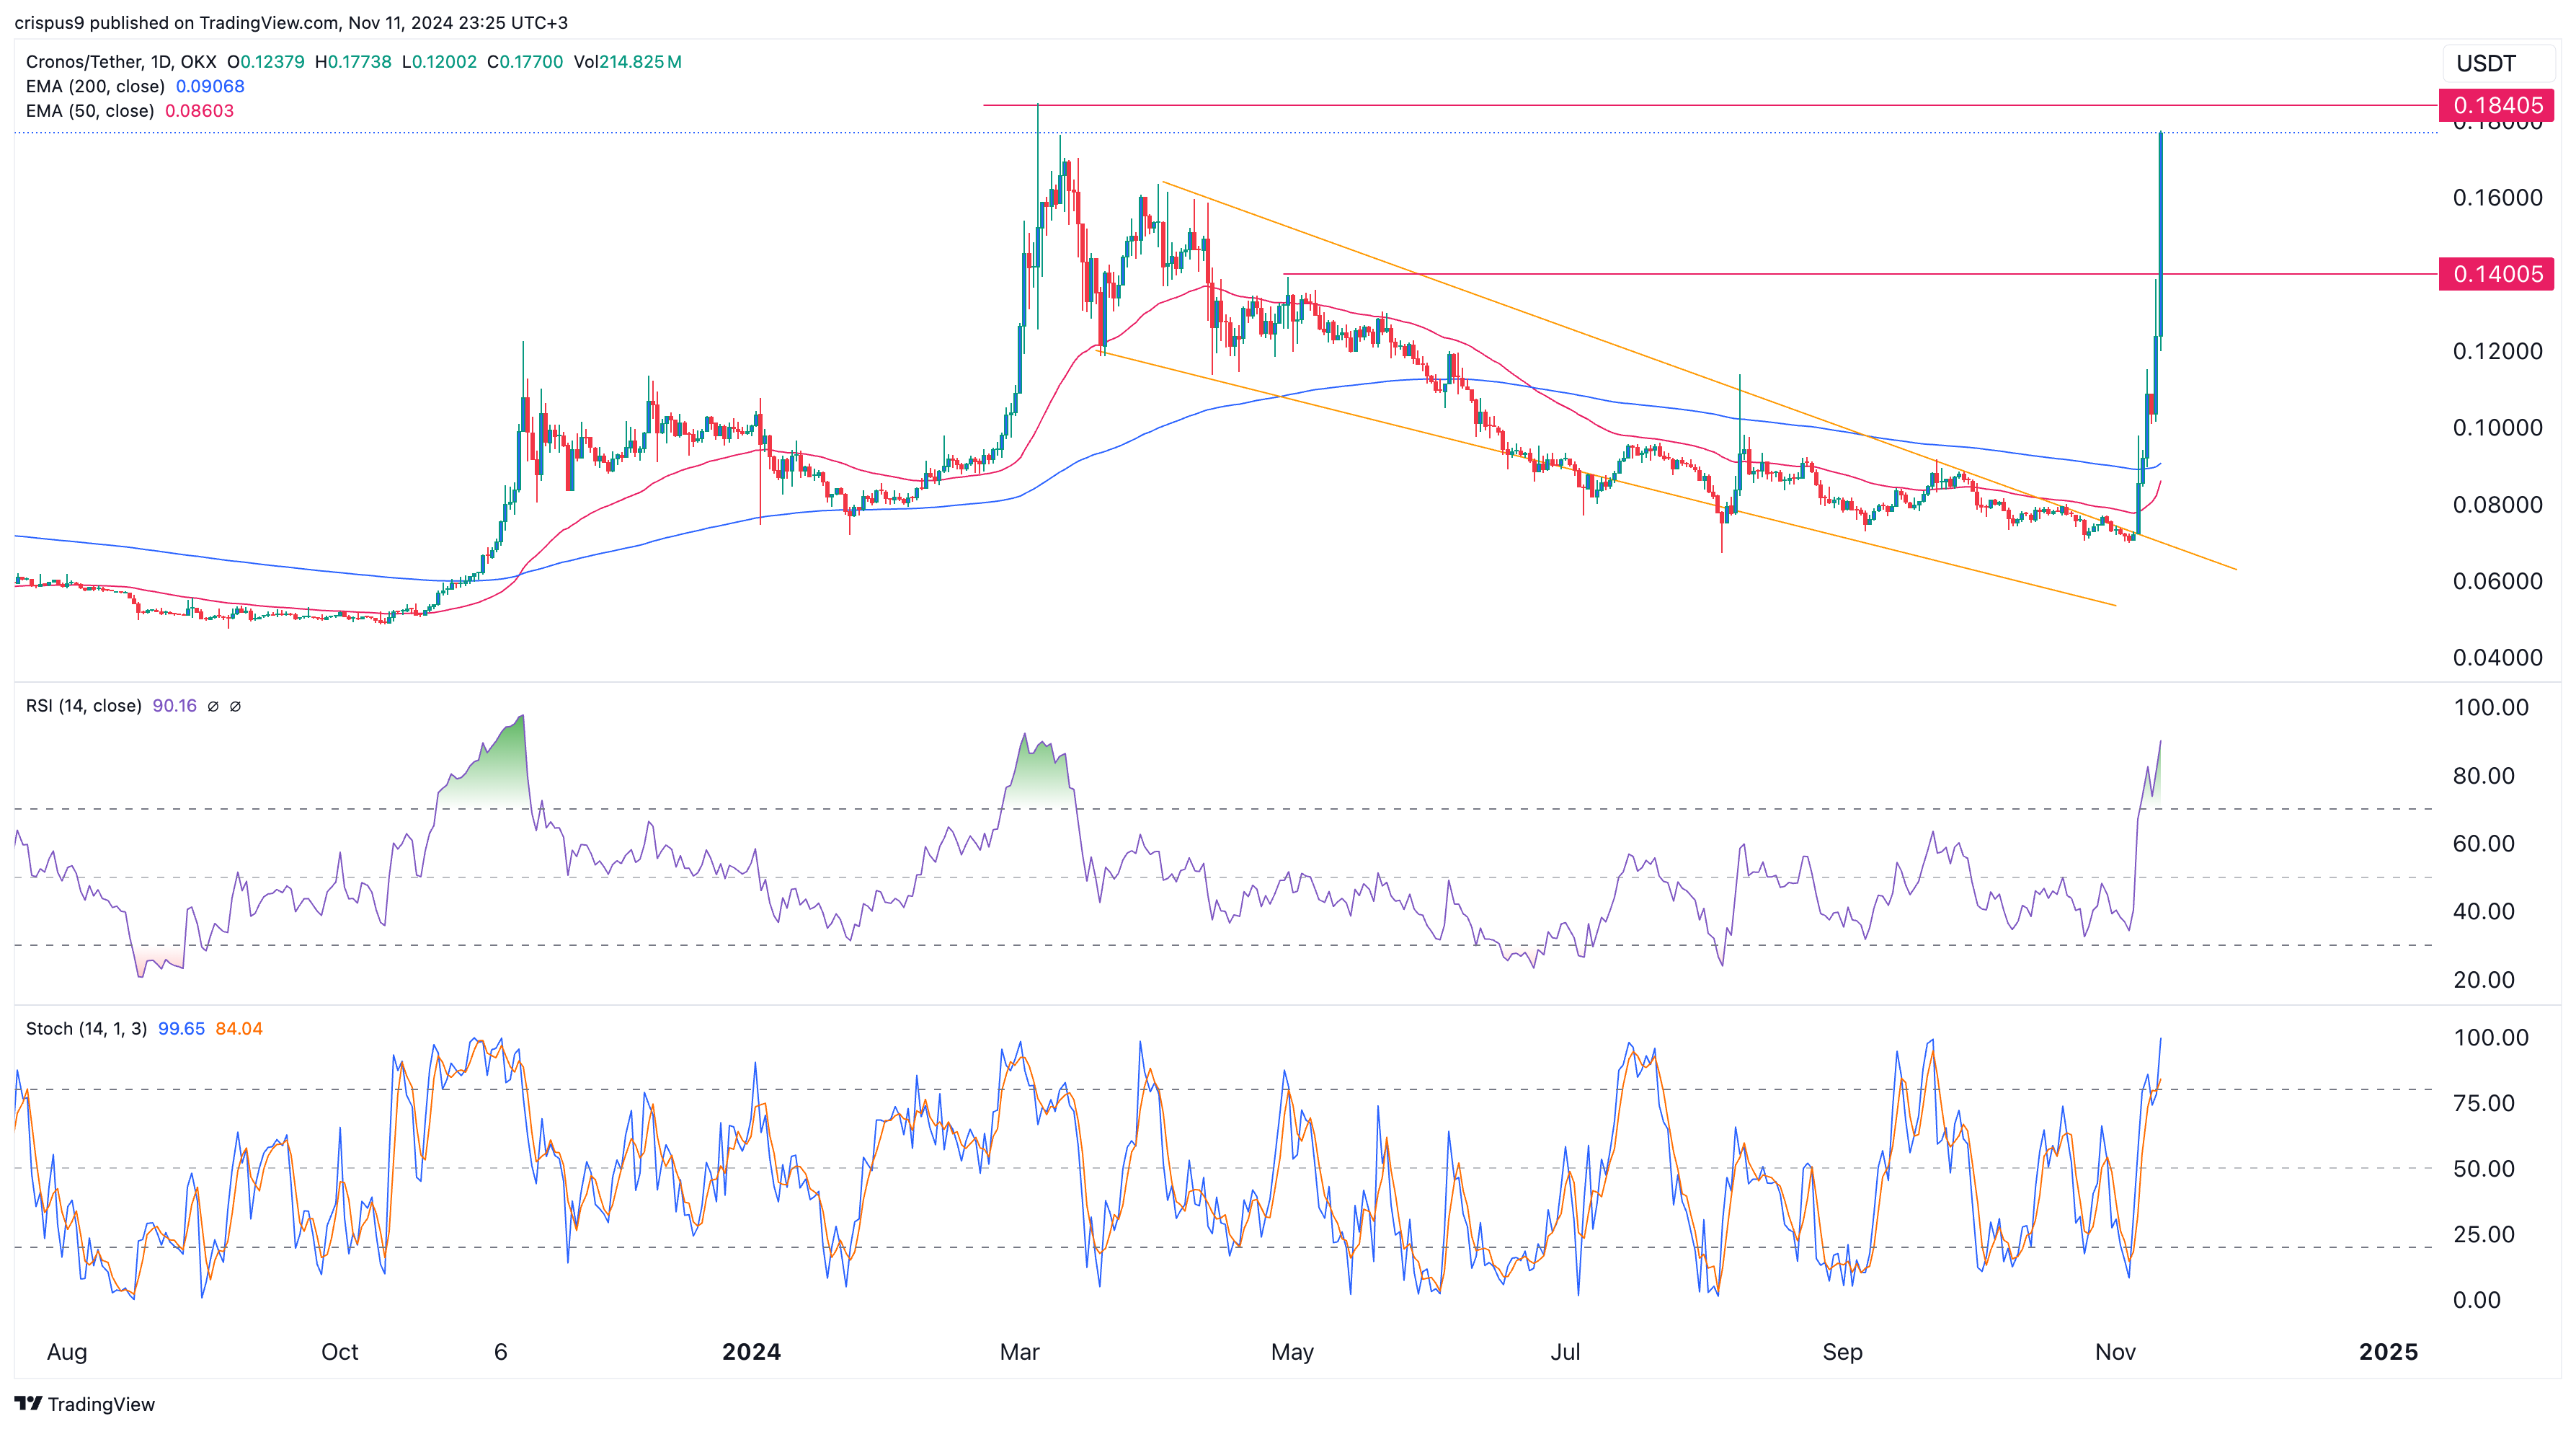Click the TradingView logo at bottom left
Viewport: 2576px width, 1429px height.
pos(85,1404)
